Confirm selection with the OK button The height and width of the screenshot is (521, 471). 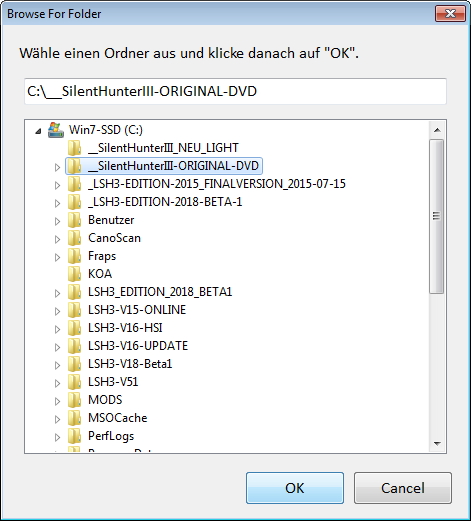pos(295,488)
